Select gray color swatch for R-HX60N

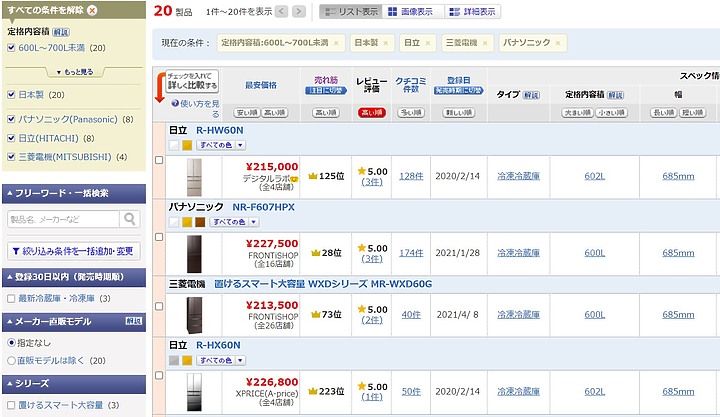coord(174,361)
